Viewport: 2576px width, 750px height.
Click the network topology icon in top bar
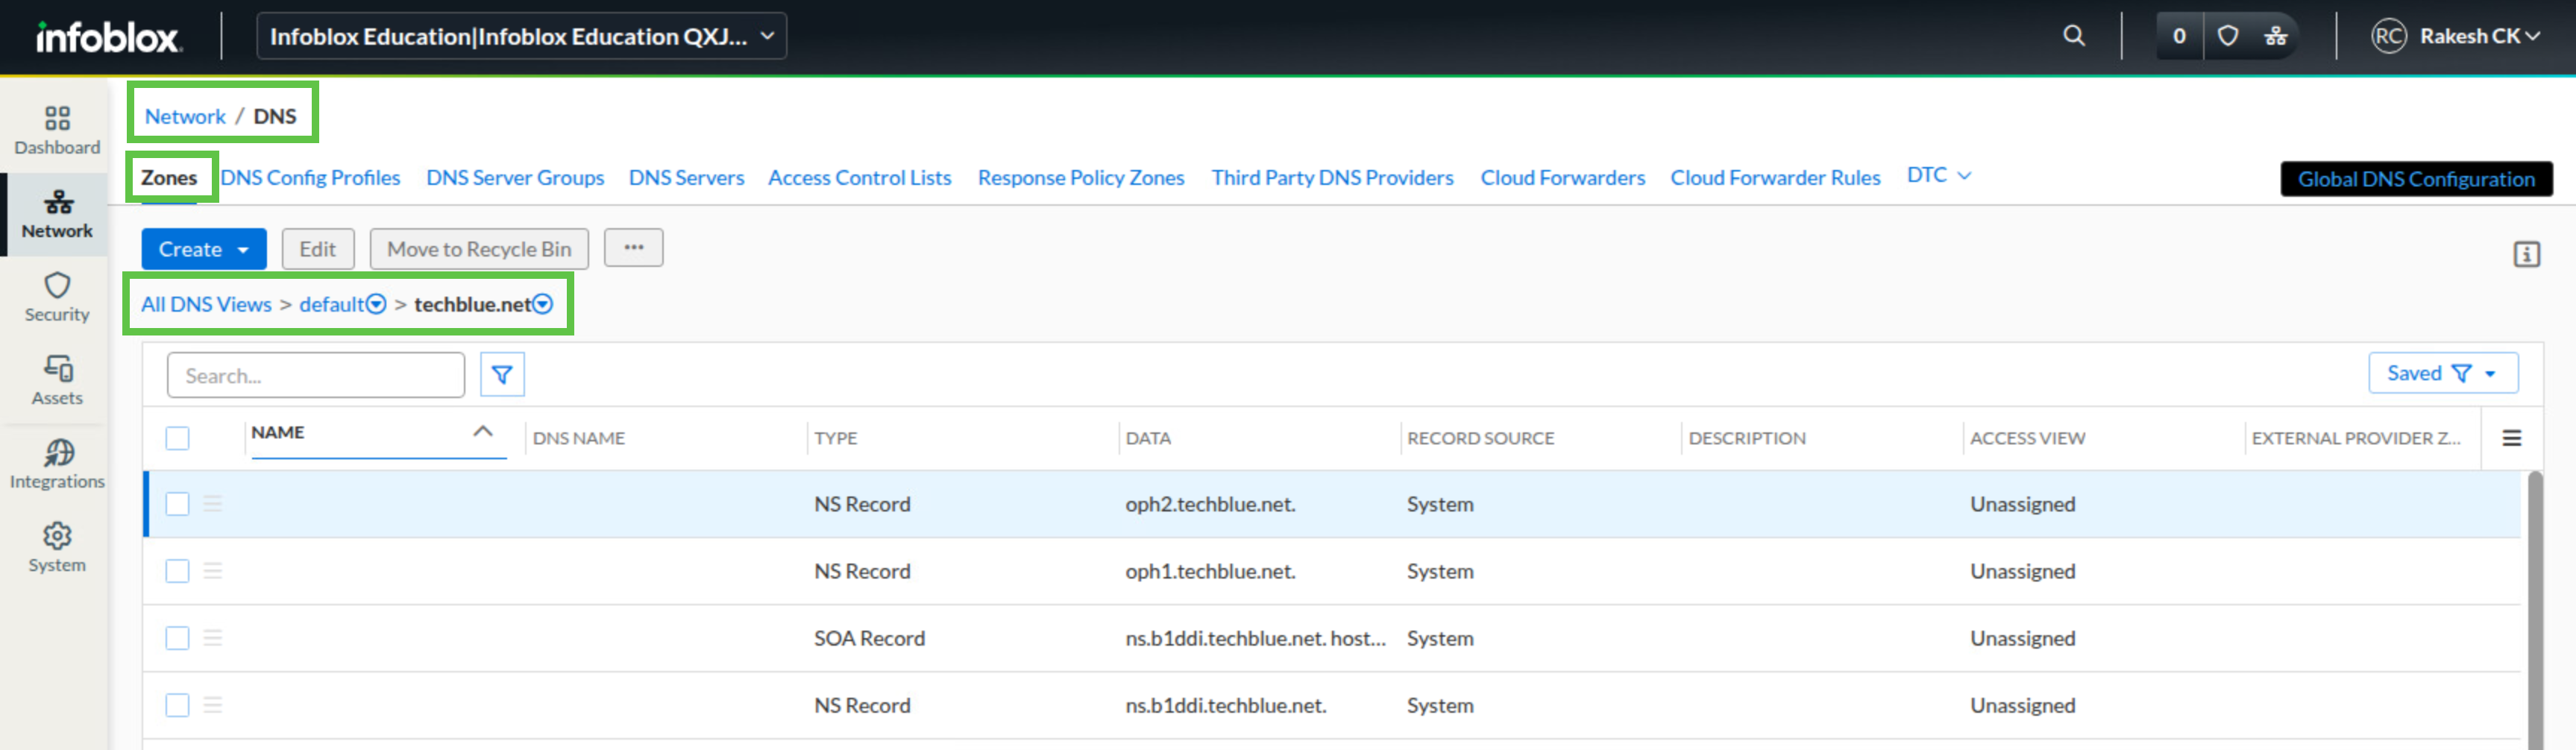click(2276, 36)
